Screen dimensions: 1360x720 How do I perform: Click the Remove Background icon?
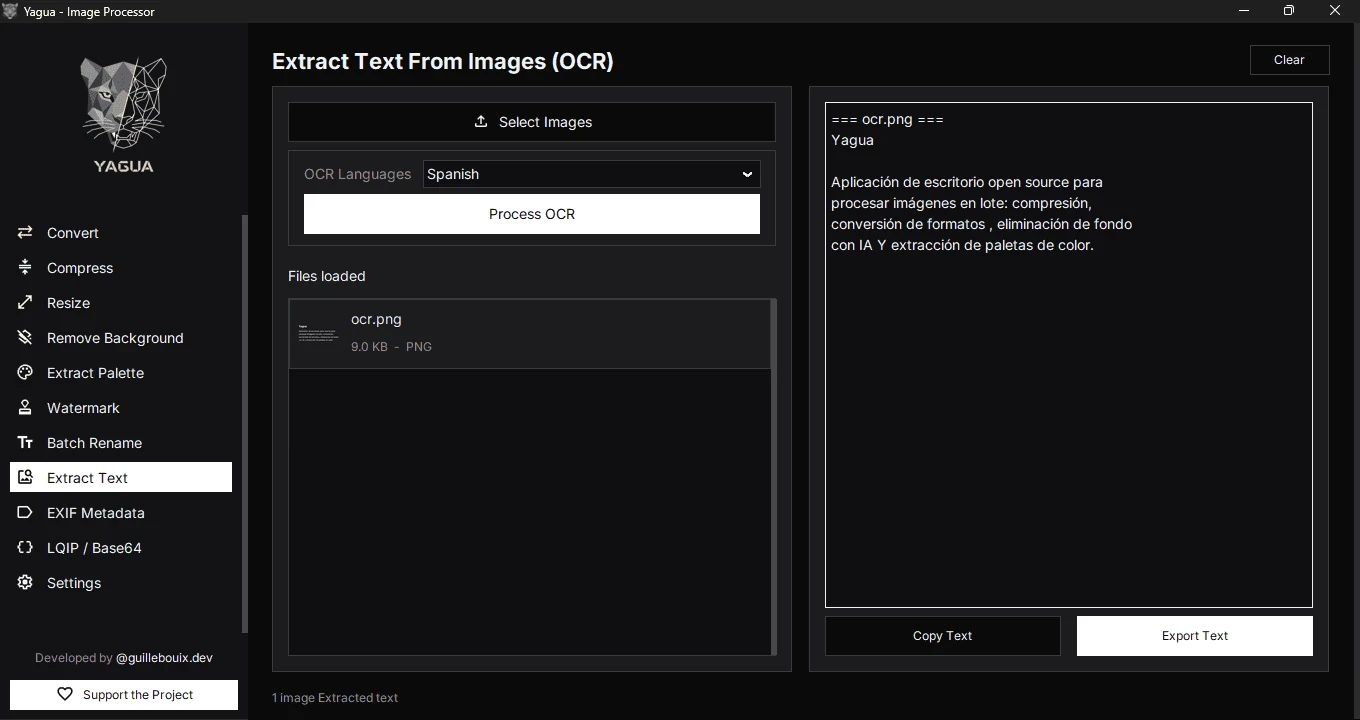pyautogui.click(x=25, y=338)
